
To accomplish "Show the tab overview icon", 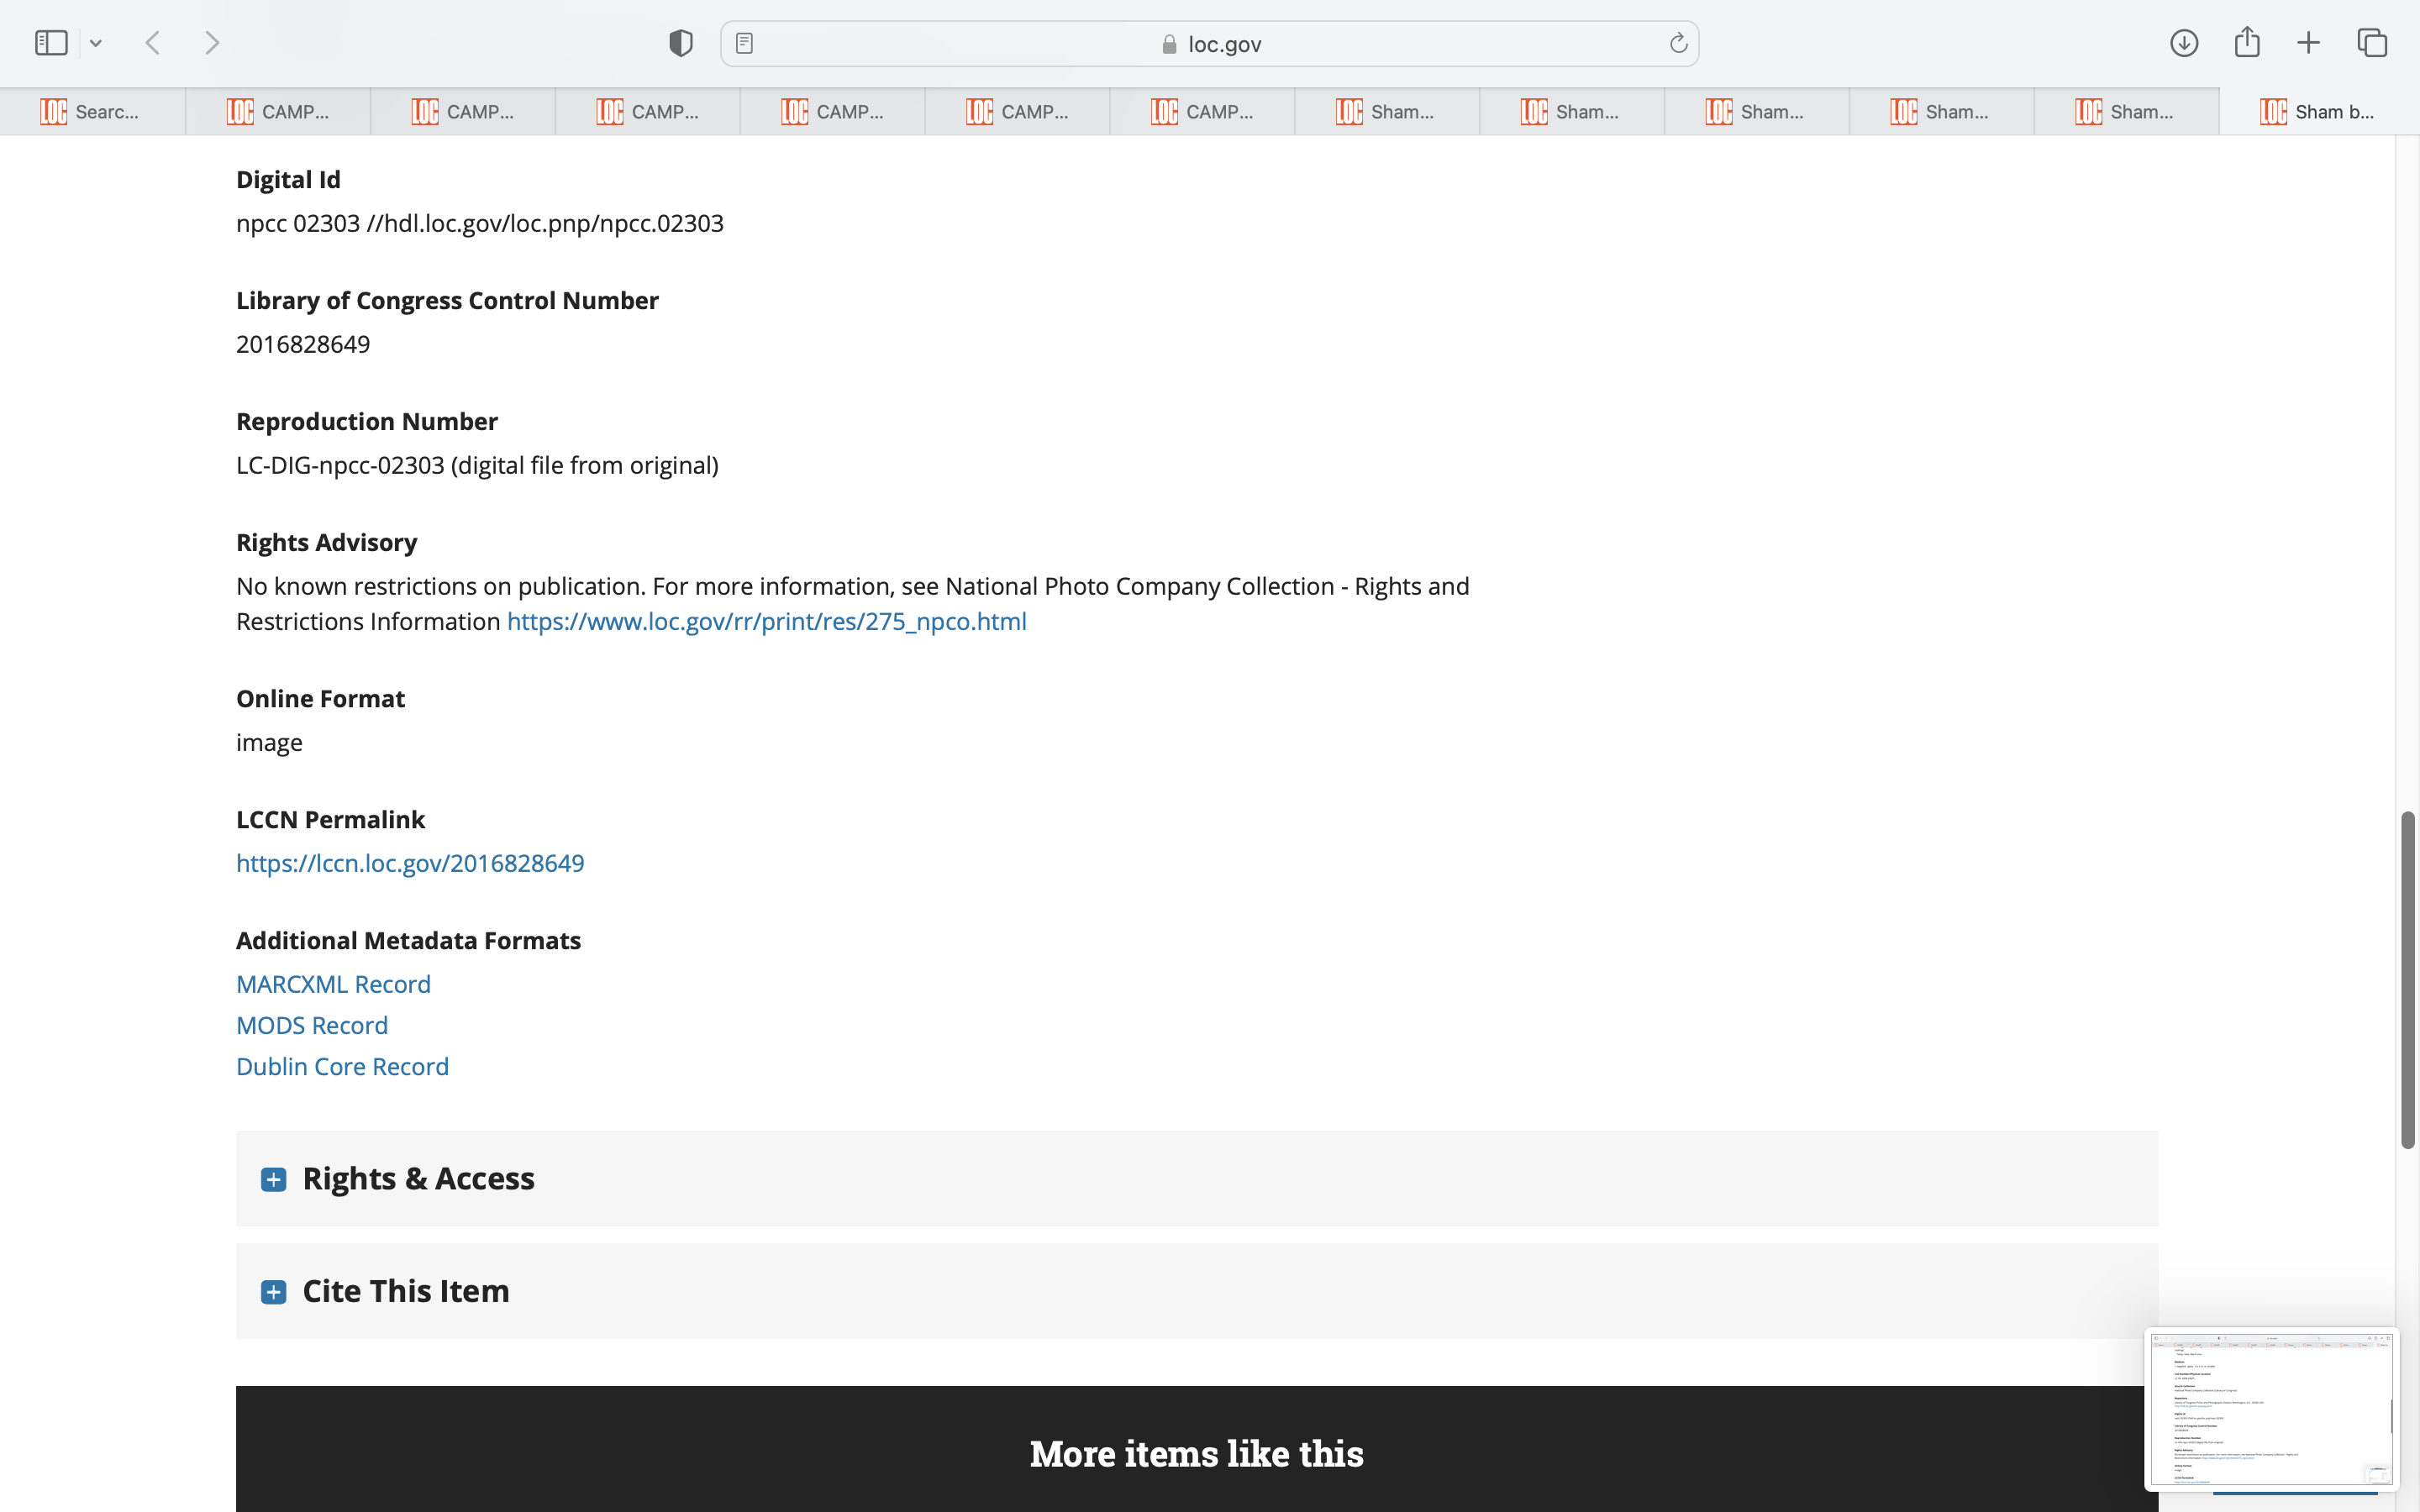I will click(2372, 43).
